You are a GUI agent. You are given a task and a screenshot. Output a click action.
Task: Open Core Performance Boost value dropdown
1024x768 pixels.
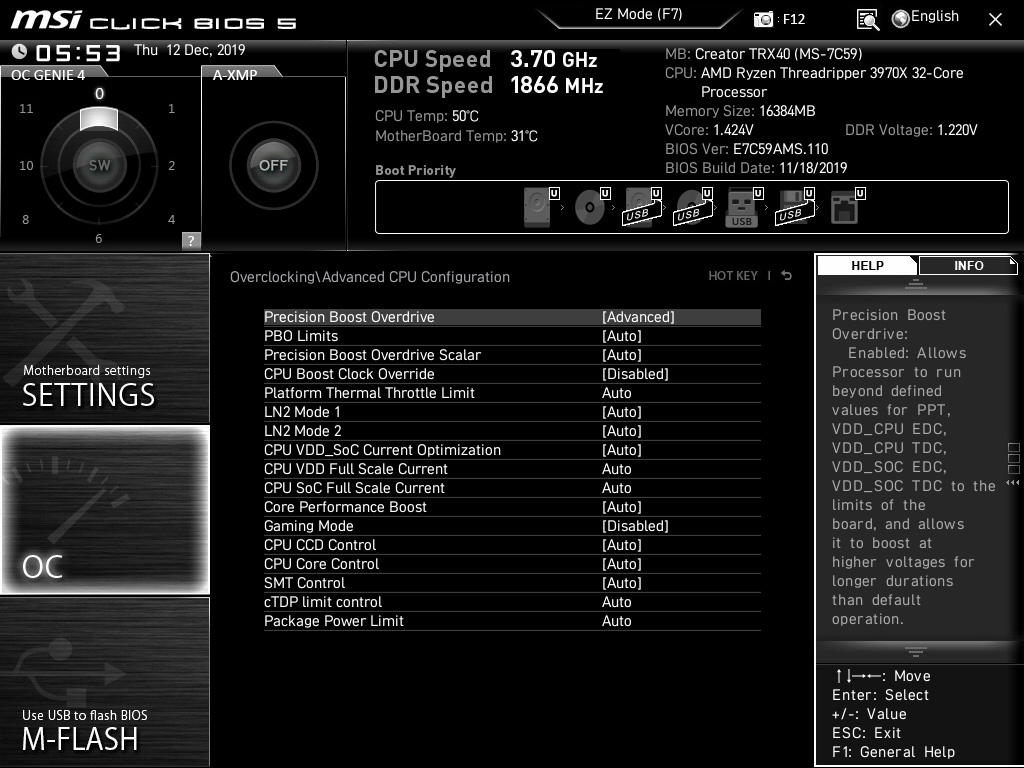point(621,507)
